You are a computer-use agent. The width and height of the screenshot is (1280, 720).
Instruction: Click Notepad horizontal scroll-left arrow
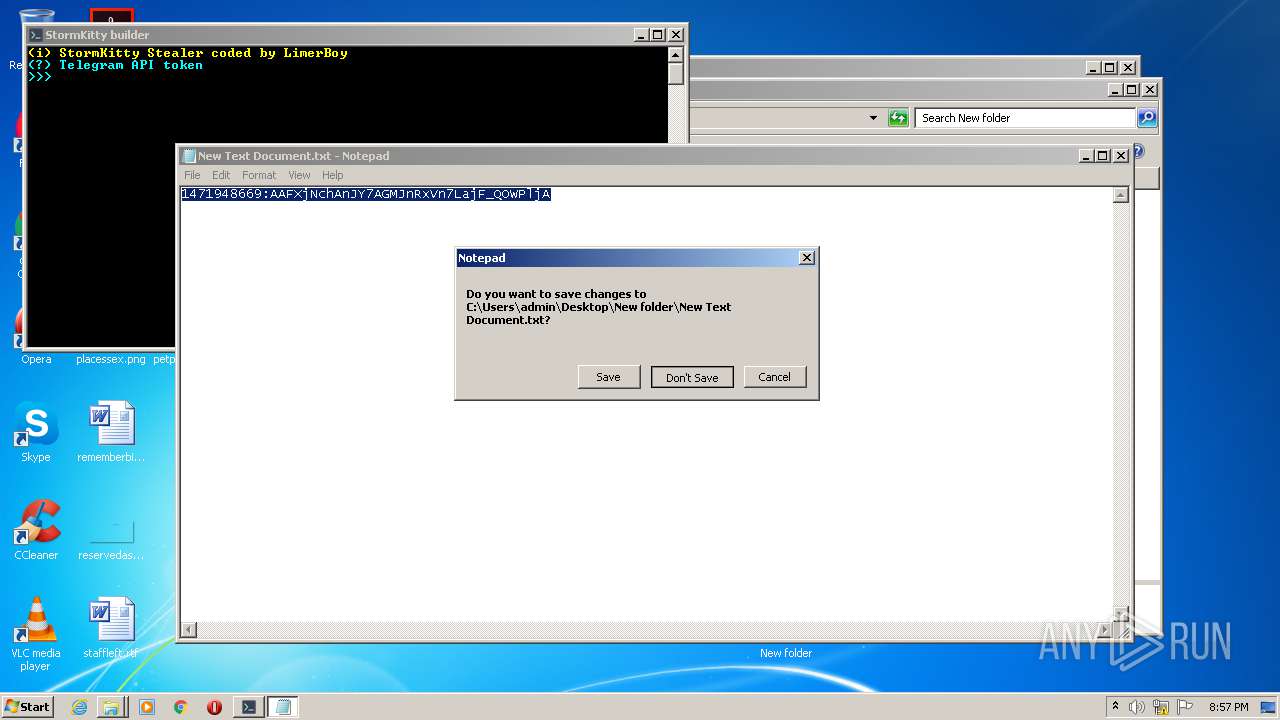tap(189, 630)
